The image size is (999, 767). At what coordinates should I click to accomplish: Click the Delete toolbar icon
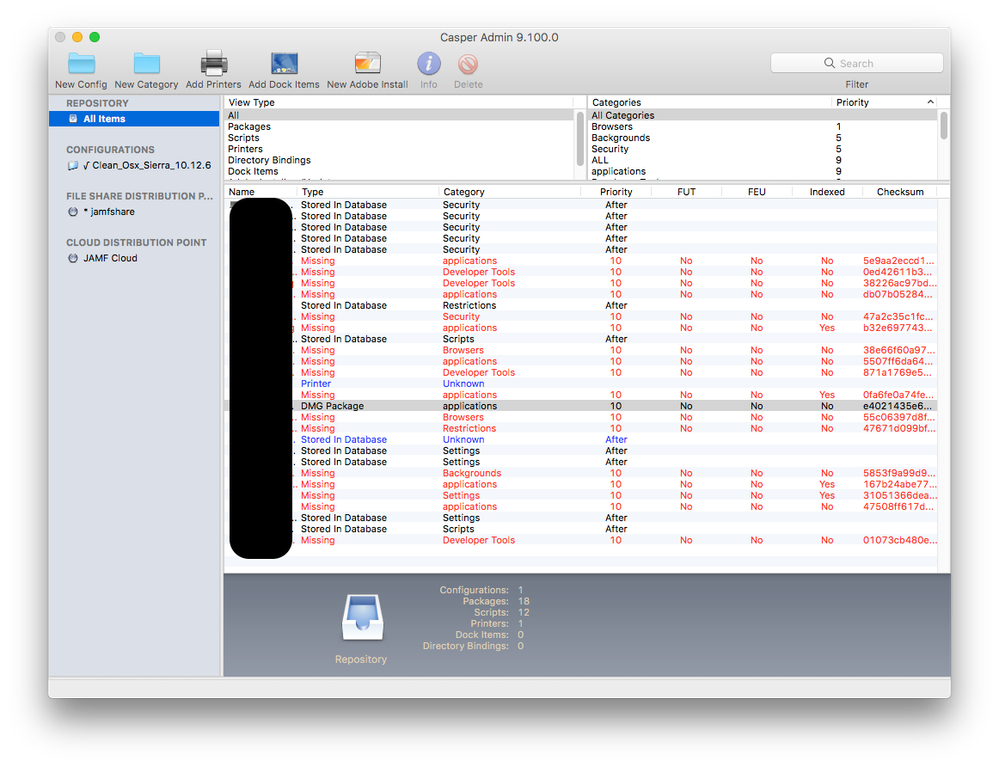click(468, 64)
